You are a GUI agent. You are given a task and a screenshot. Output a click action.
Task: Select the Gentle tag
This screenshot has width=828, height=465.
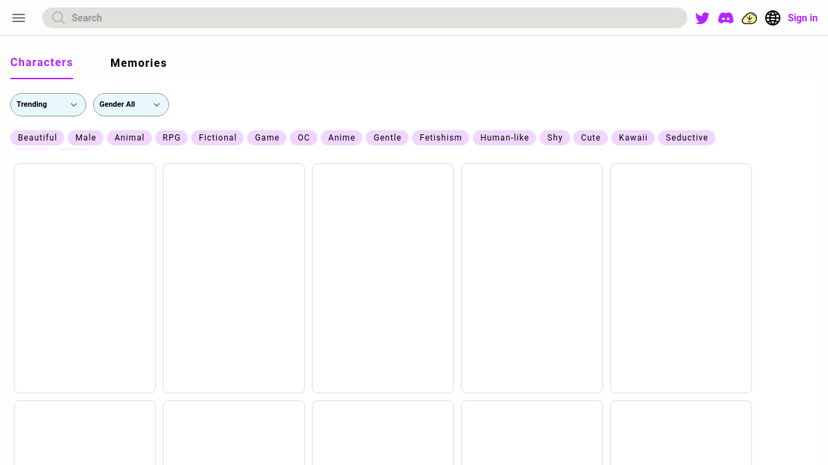tap(387, 138)
